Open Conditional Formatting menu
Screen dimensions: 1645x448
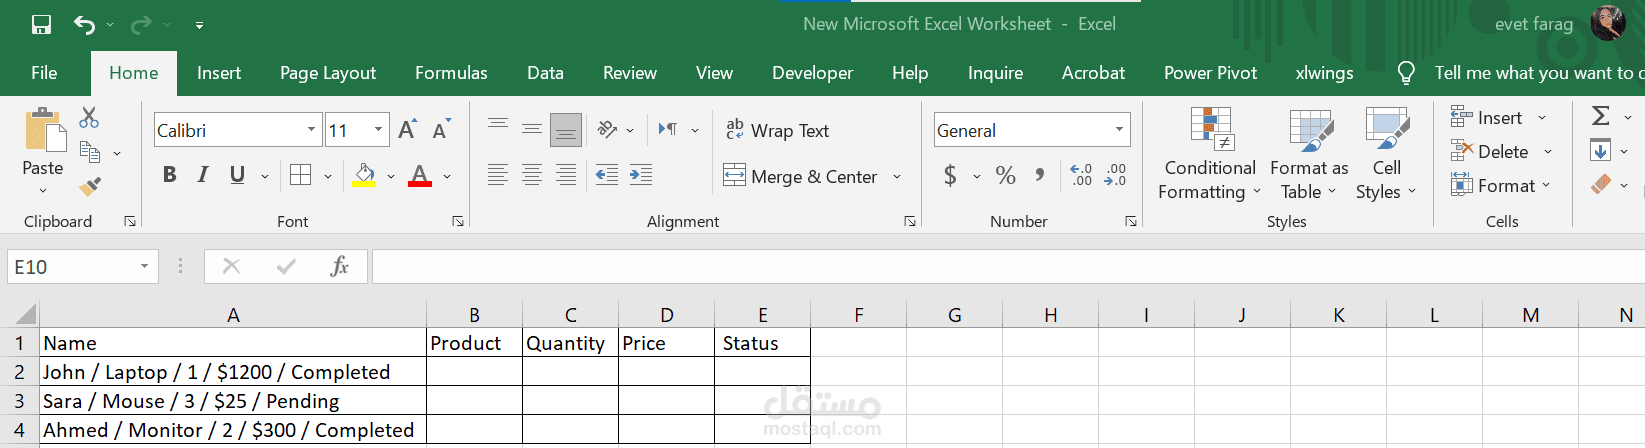pyautogui.click(x=1210, y=153)
